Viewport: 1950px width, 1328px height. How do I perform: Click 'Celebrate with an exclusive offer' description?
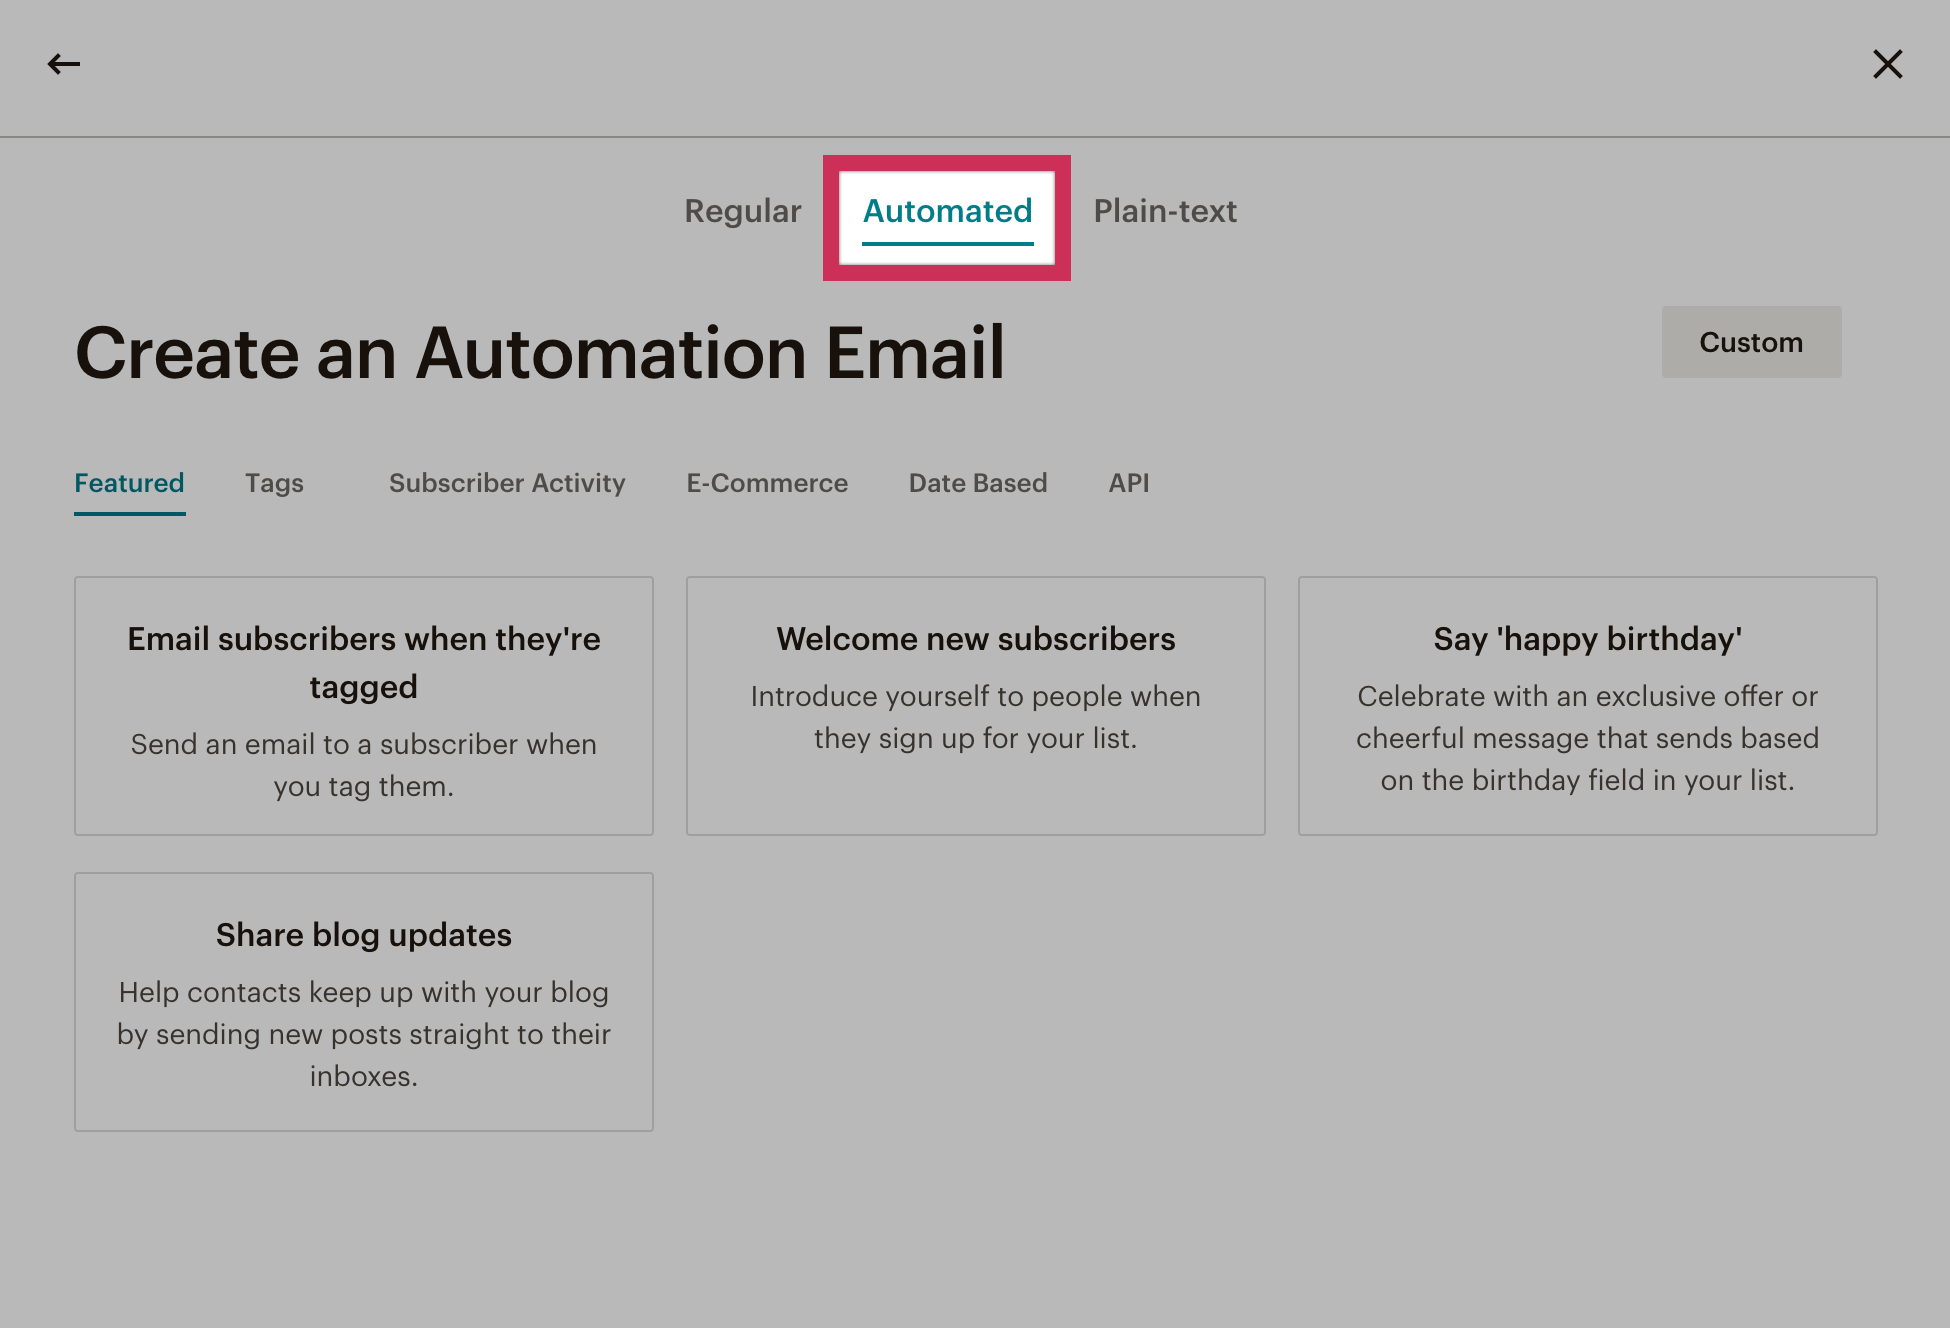pyautogui.click(x=1587, y=739)
